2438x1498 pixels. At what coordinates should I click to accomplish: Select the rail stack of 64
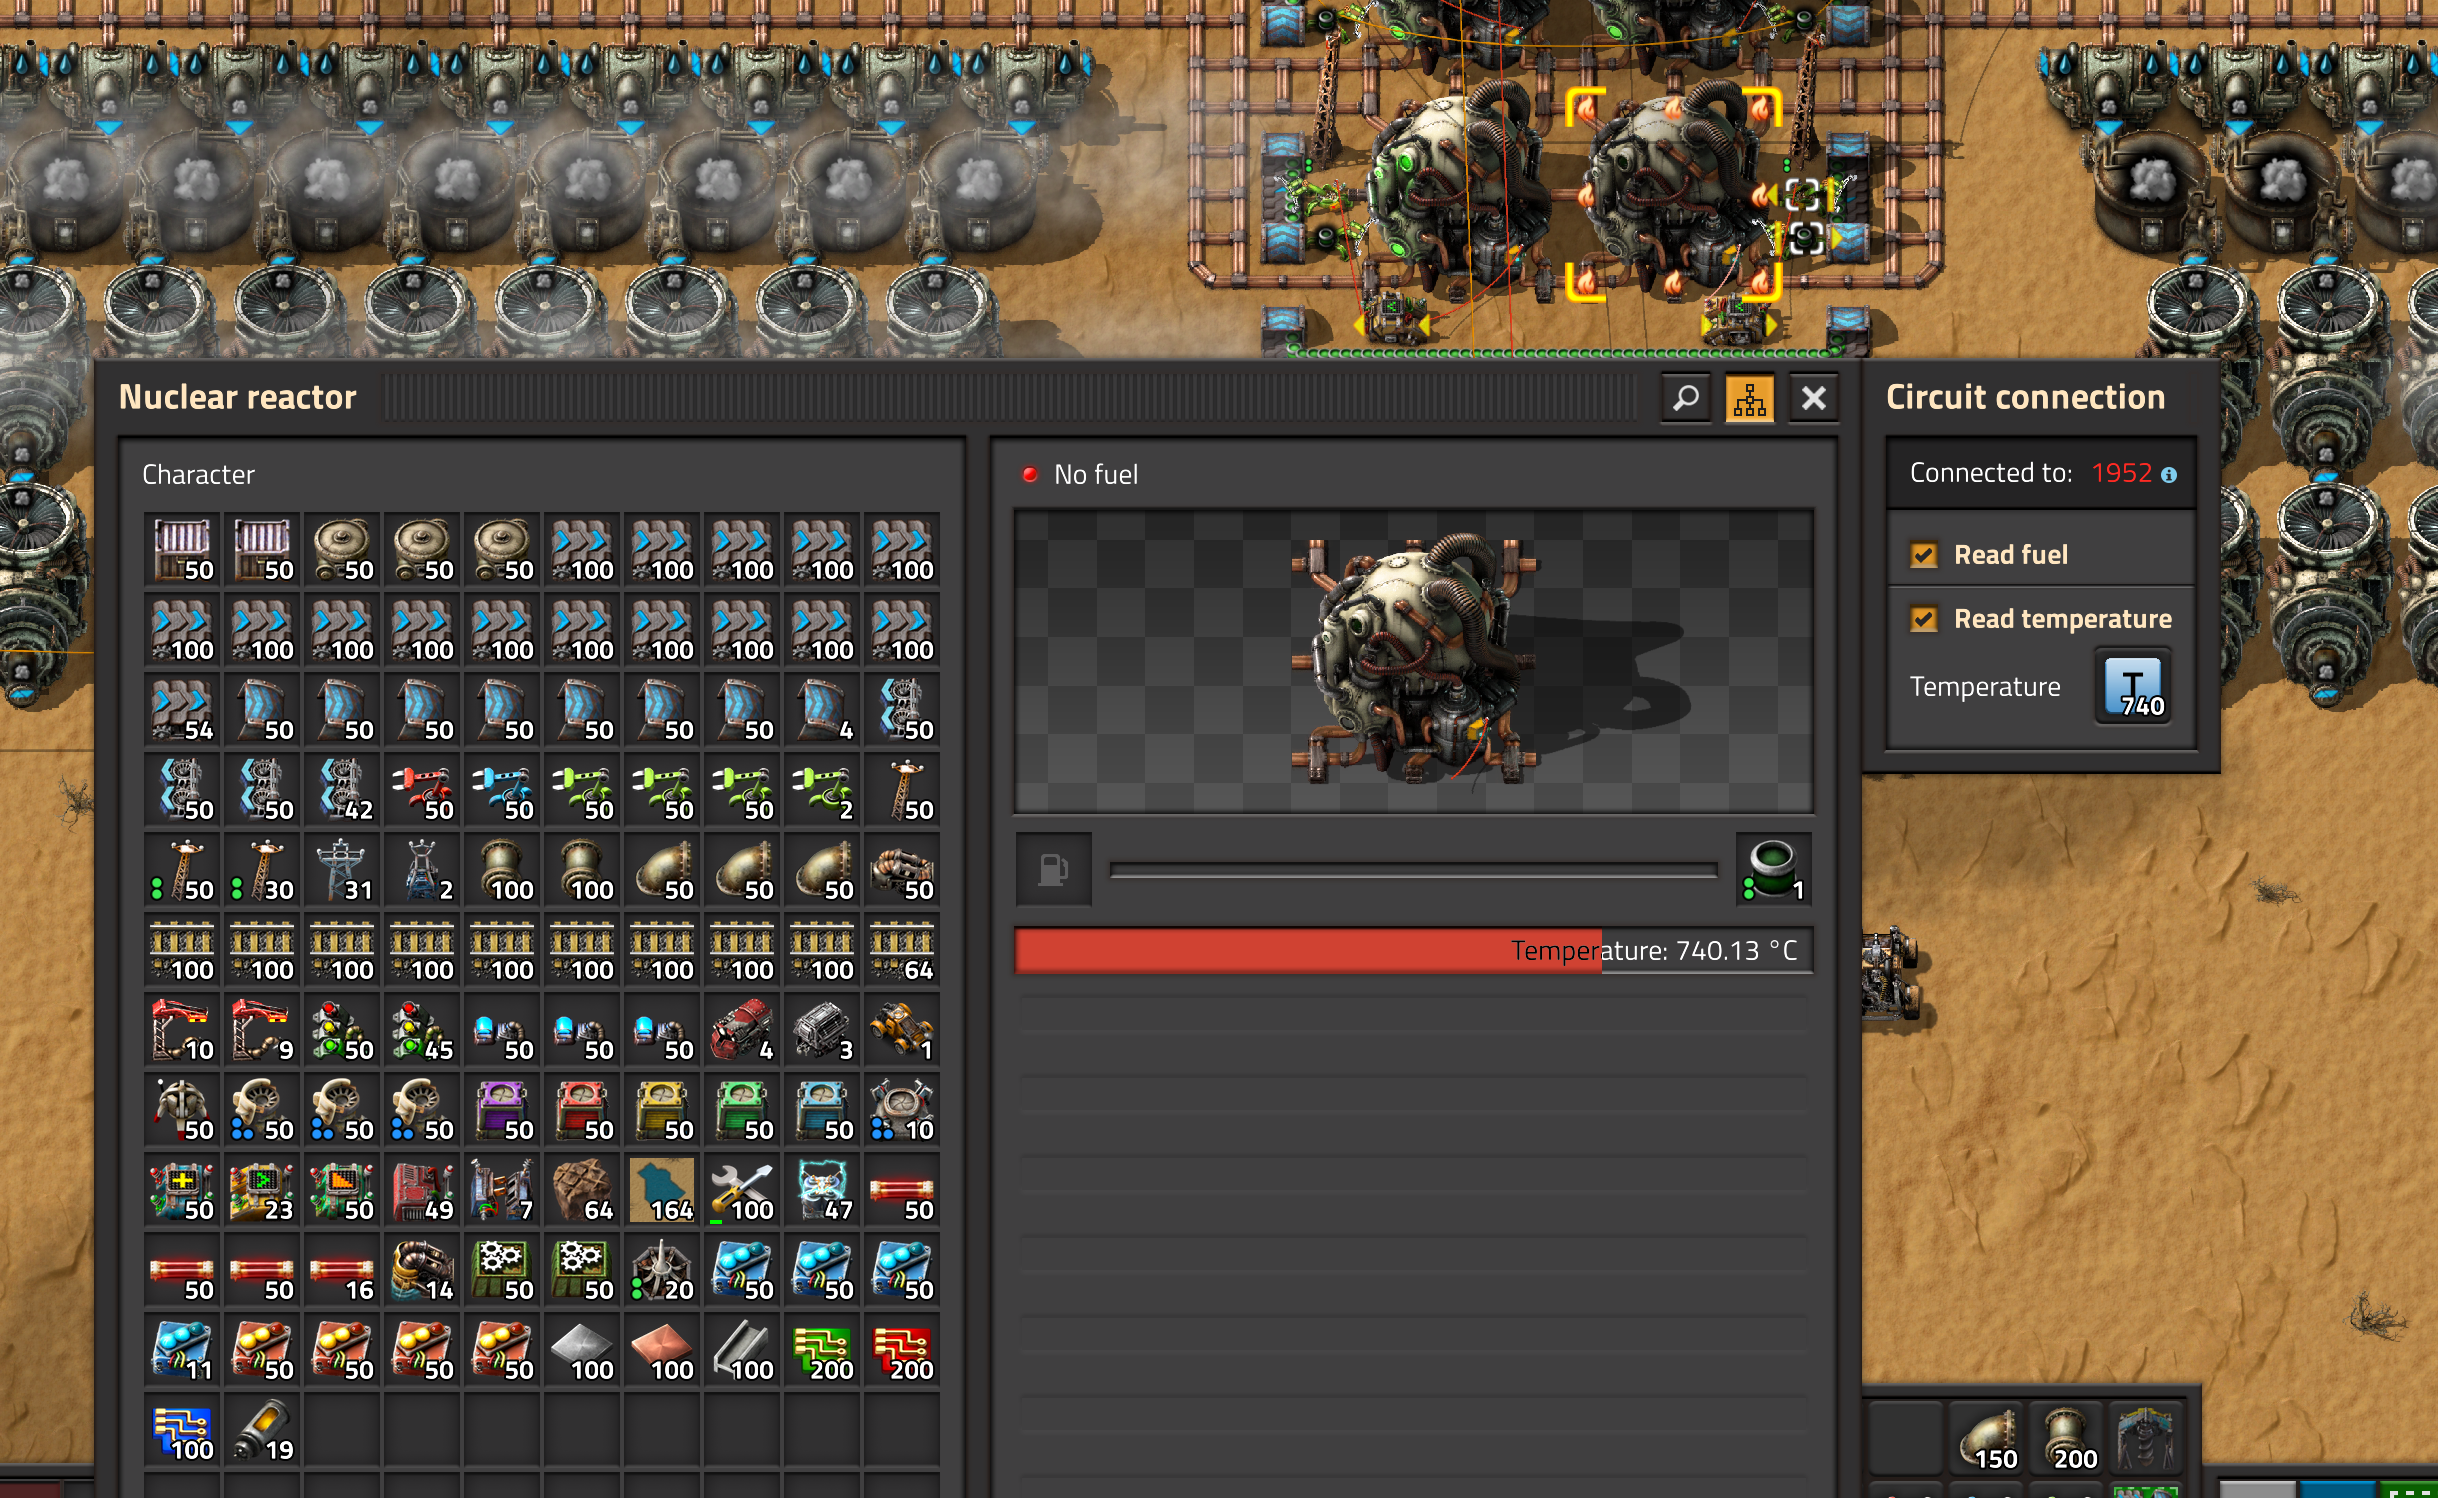click(902, 949)
